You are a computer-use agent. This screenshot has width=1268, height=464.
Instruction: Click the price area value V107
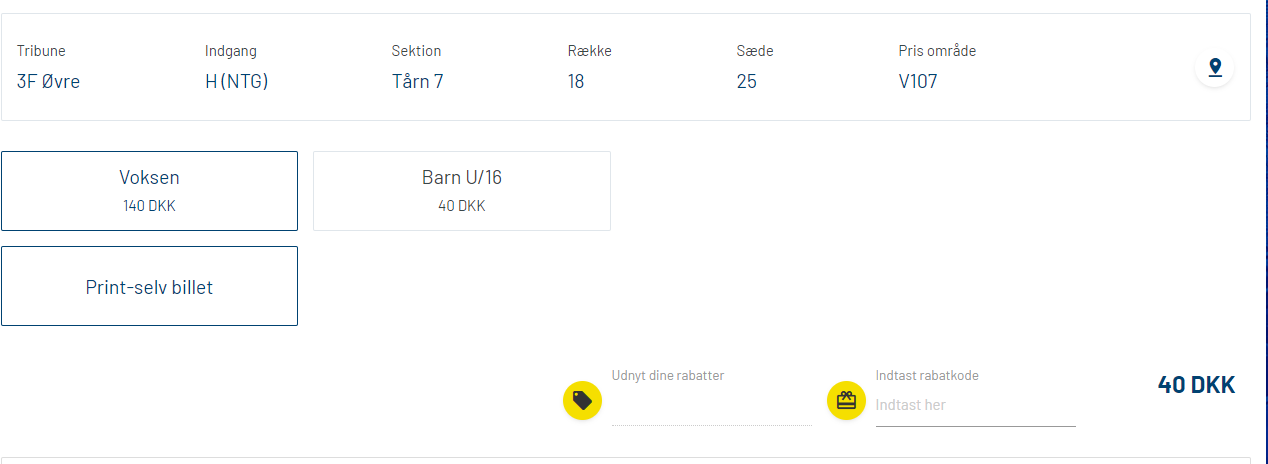918,82
